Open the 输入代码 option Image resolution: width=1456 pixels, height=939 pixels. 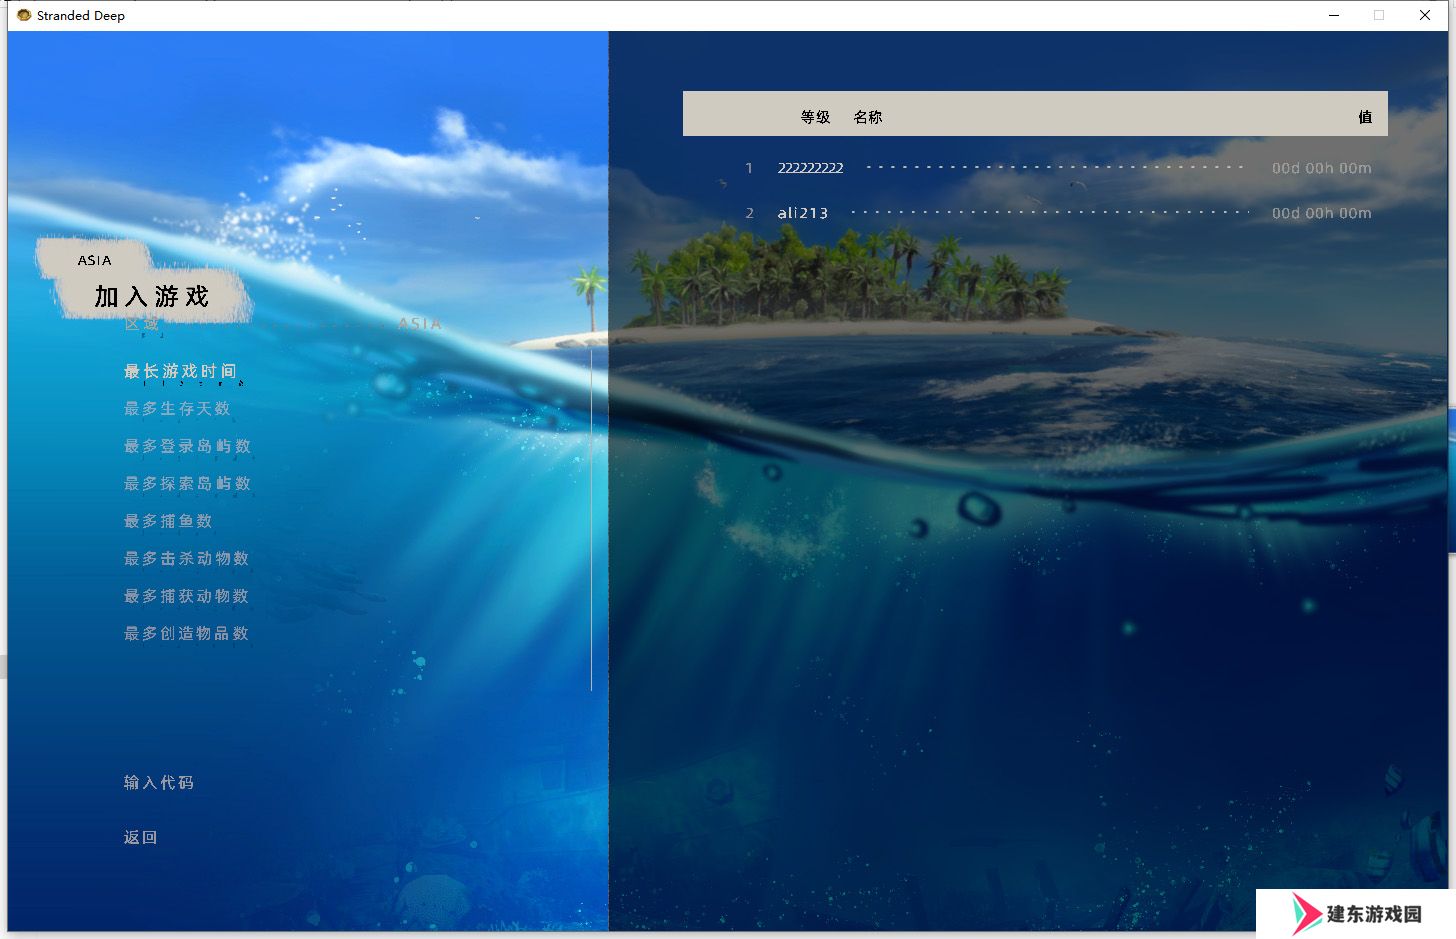tap(159, 783)
